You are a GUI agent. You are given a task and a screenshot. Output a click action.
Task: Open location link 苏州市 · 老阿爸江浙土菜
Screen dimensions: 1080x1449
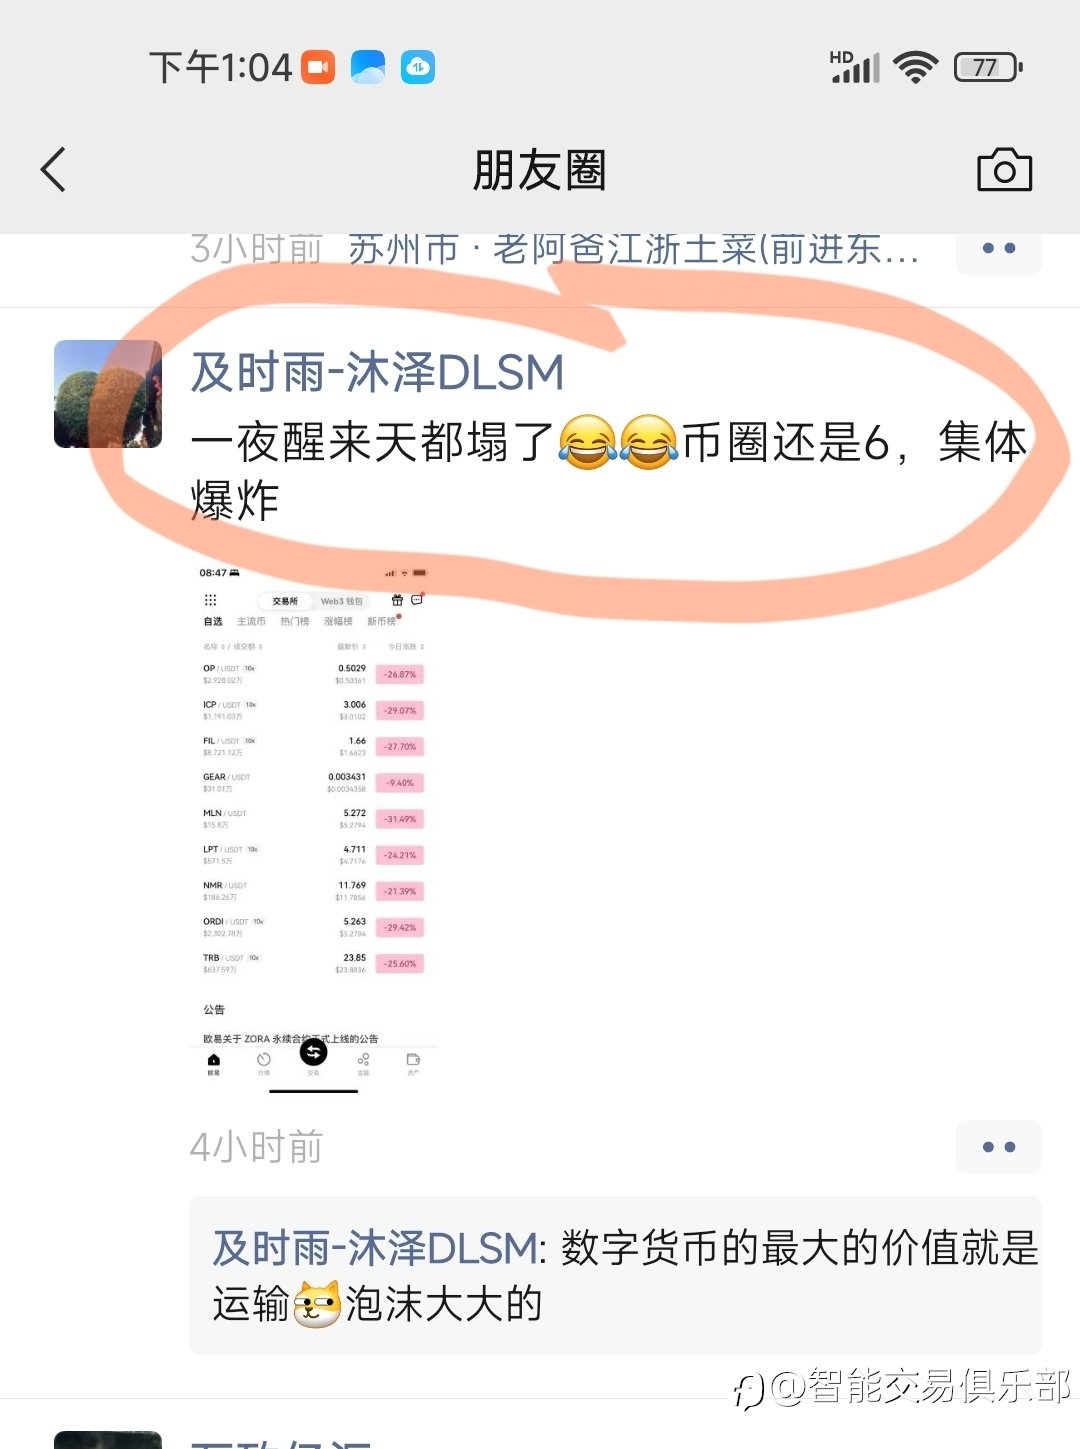click(634, 249)
